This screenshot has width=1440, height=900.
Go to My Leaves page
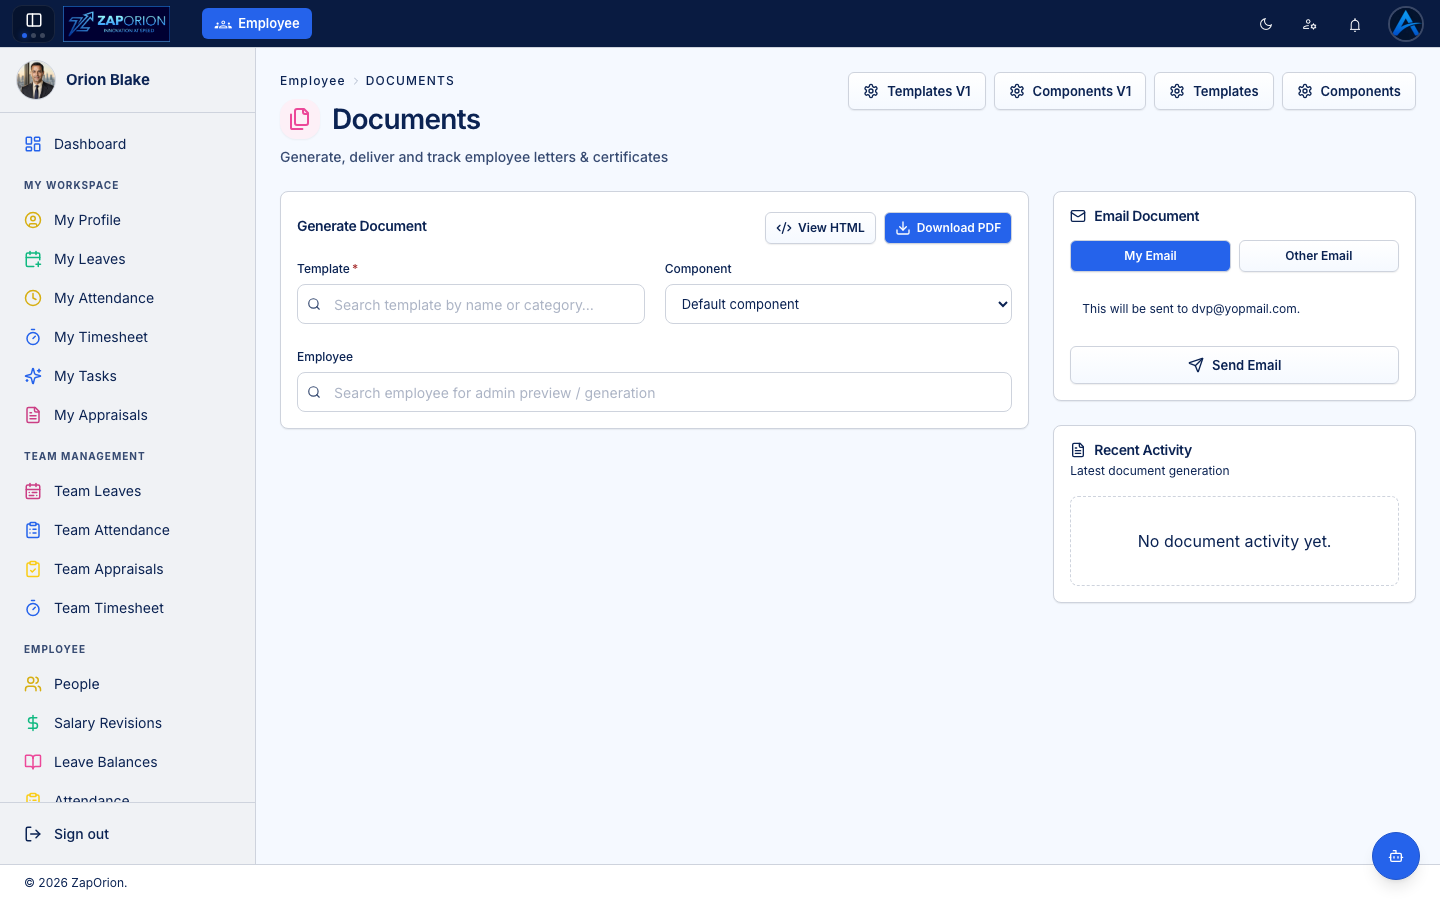[128, 259]
